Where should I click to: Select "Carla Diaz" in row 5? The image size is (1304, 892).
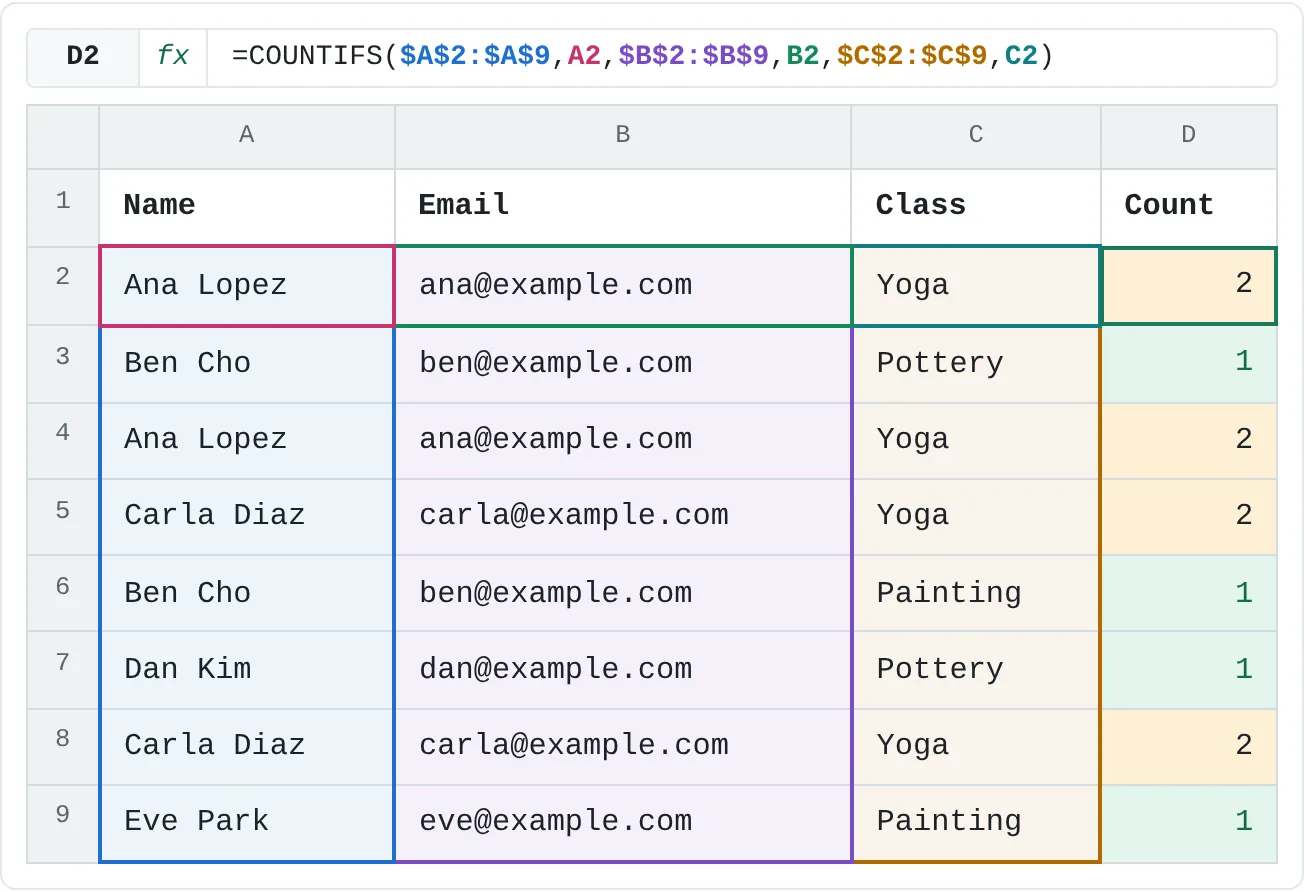(247, 517)
